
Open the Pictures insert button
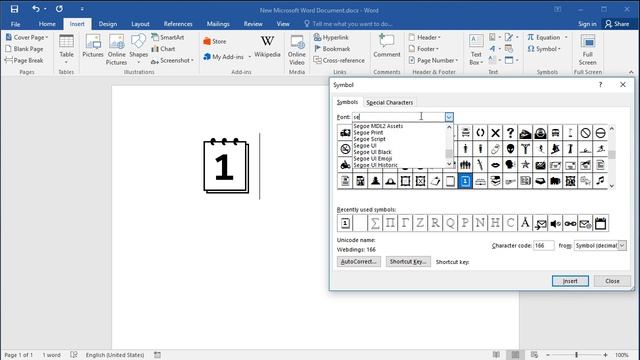click(93, 46)
